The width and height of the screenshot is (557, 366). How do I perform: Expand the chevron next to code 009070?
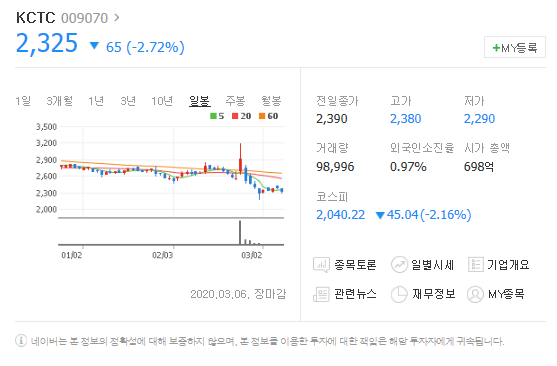(117, 17)
